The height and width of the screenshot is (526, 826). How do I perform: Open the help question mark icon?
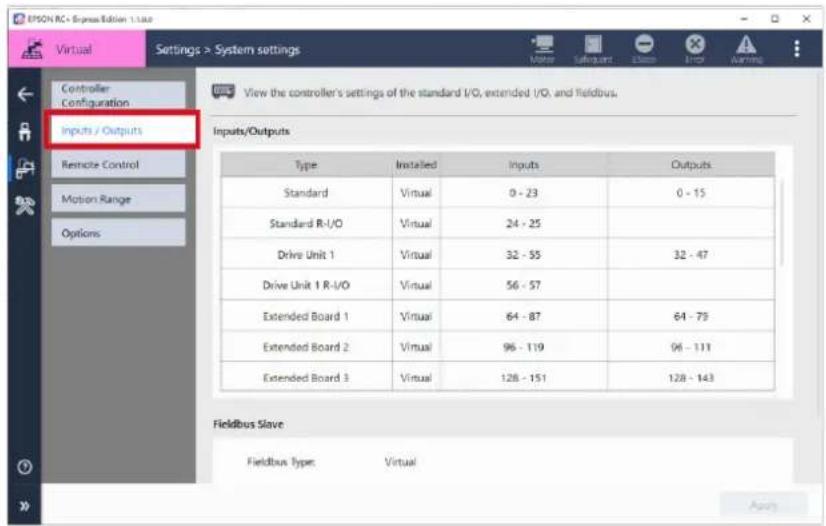[25, 467]
